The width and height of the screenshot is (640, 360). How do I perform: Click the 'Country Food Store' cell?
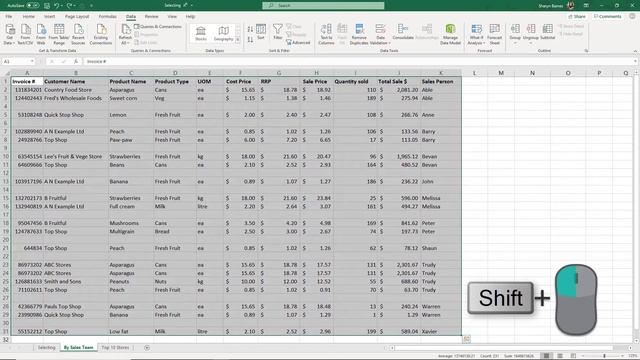76,90
